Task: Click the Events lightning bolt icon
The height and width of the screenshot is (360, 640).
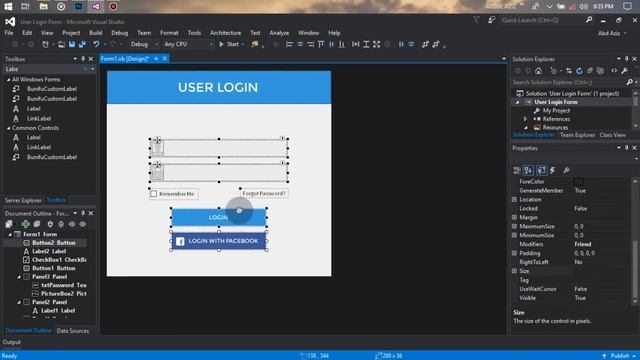Action: pyautogui.click(x=553, y=170)
